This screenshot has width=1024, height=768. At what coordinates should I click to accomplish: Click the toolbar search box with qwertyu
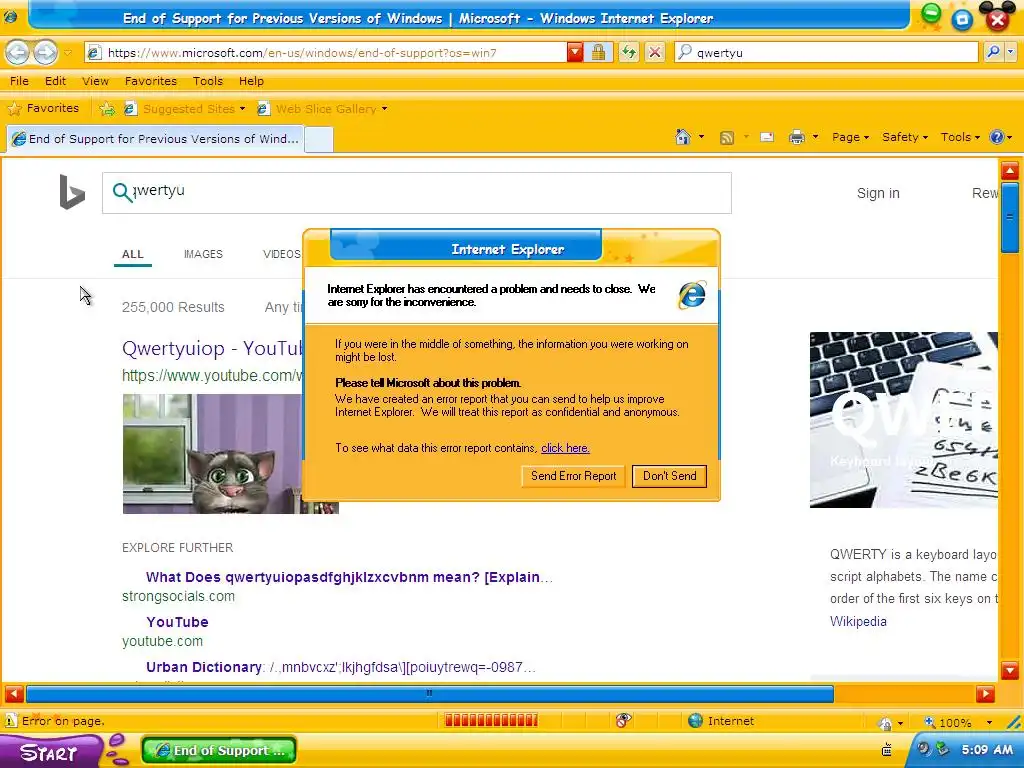pyautogui.click(x=827, y=53)
